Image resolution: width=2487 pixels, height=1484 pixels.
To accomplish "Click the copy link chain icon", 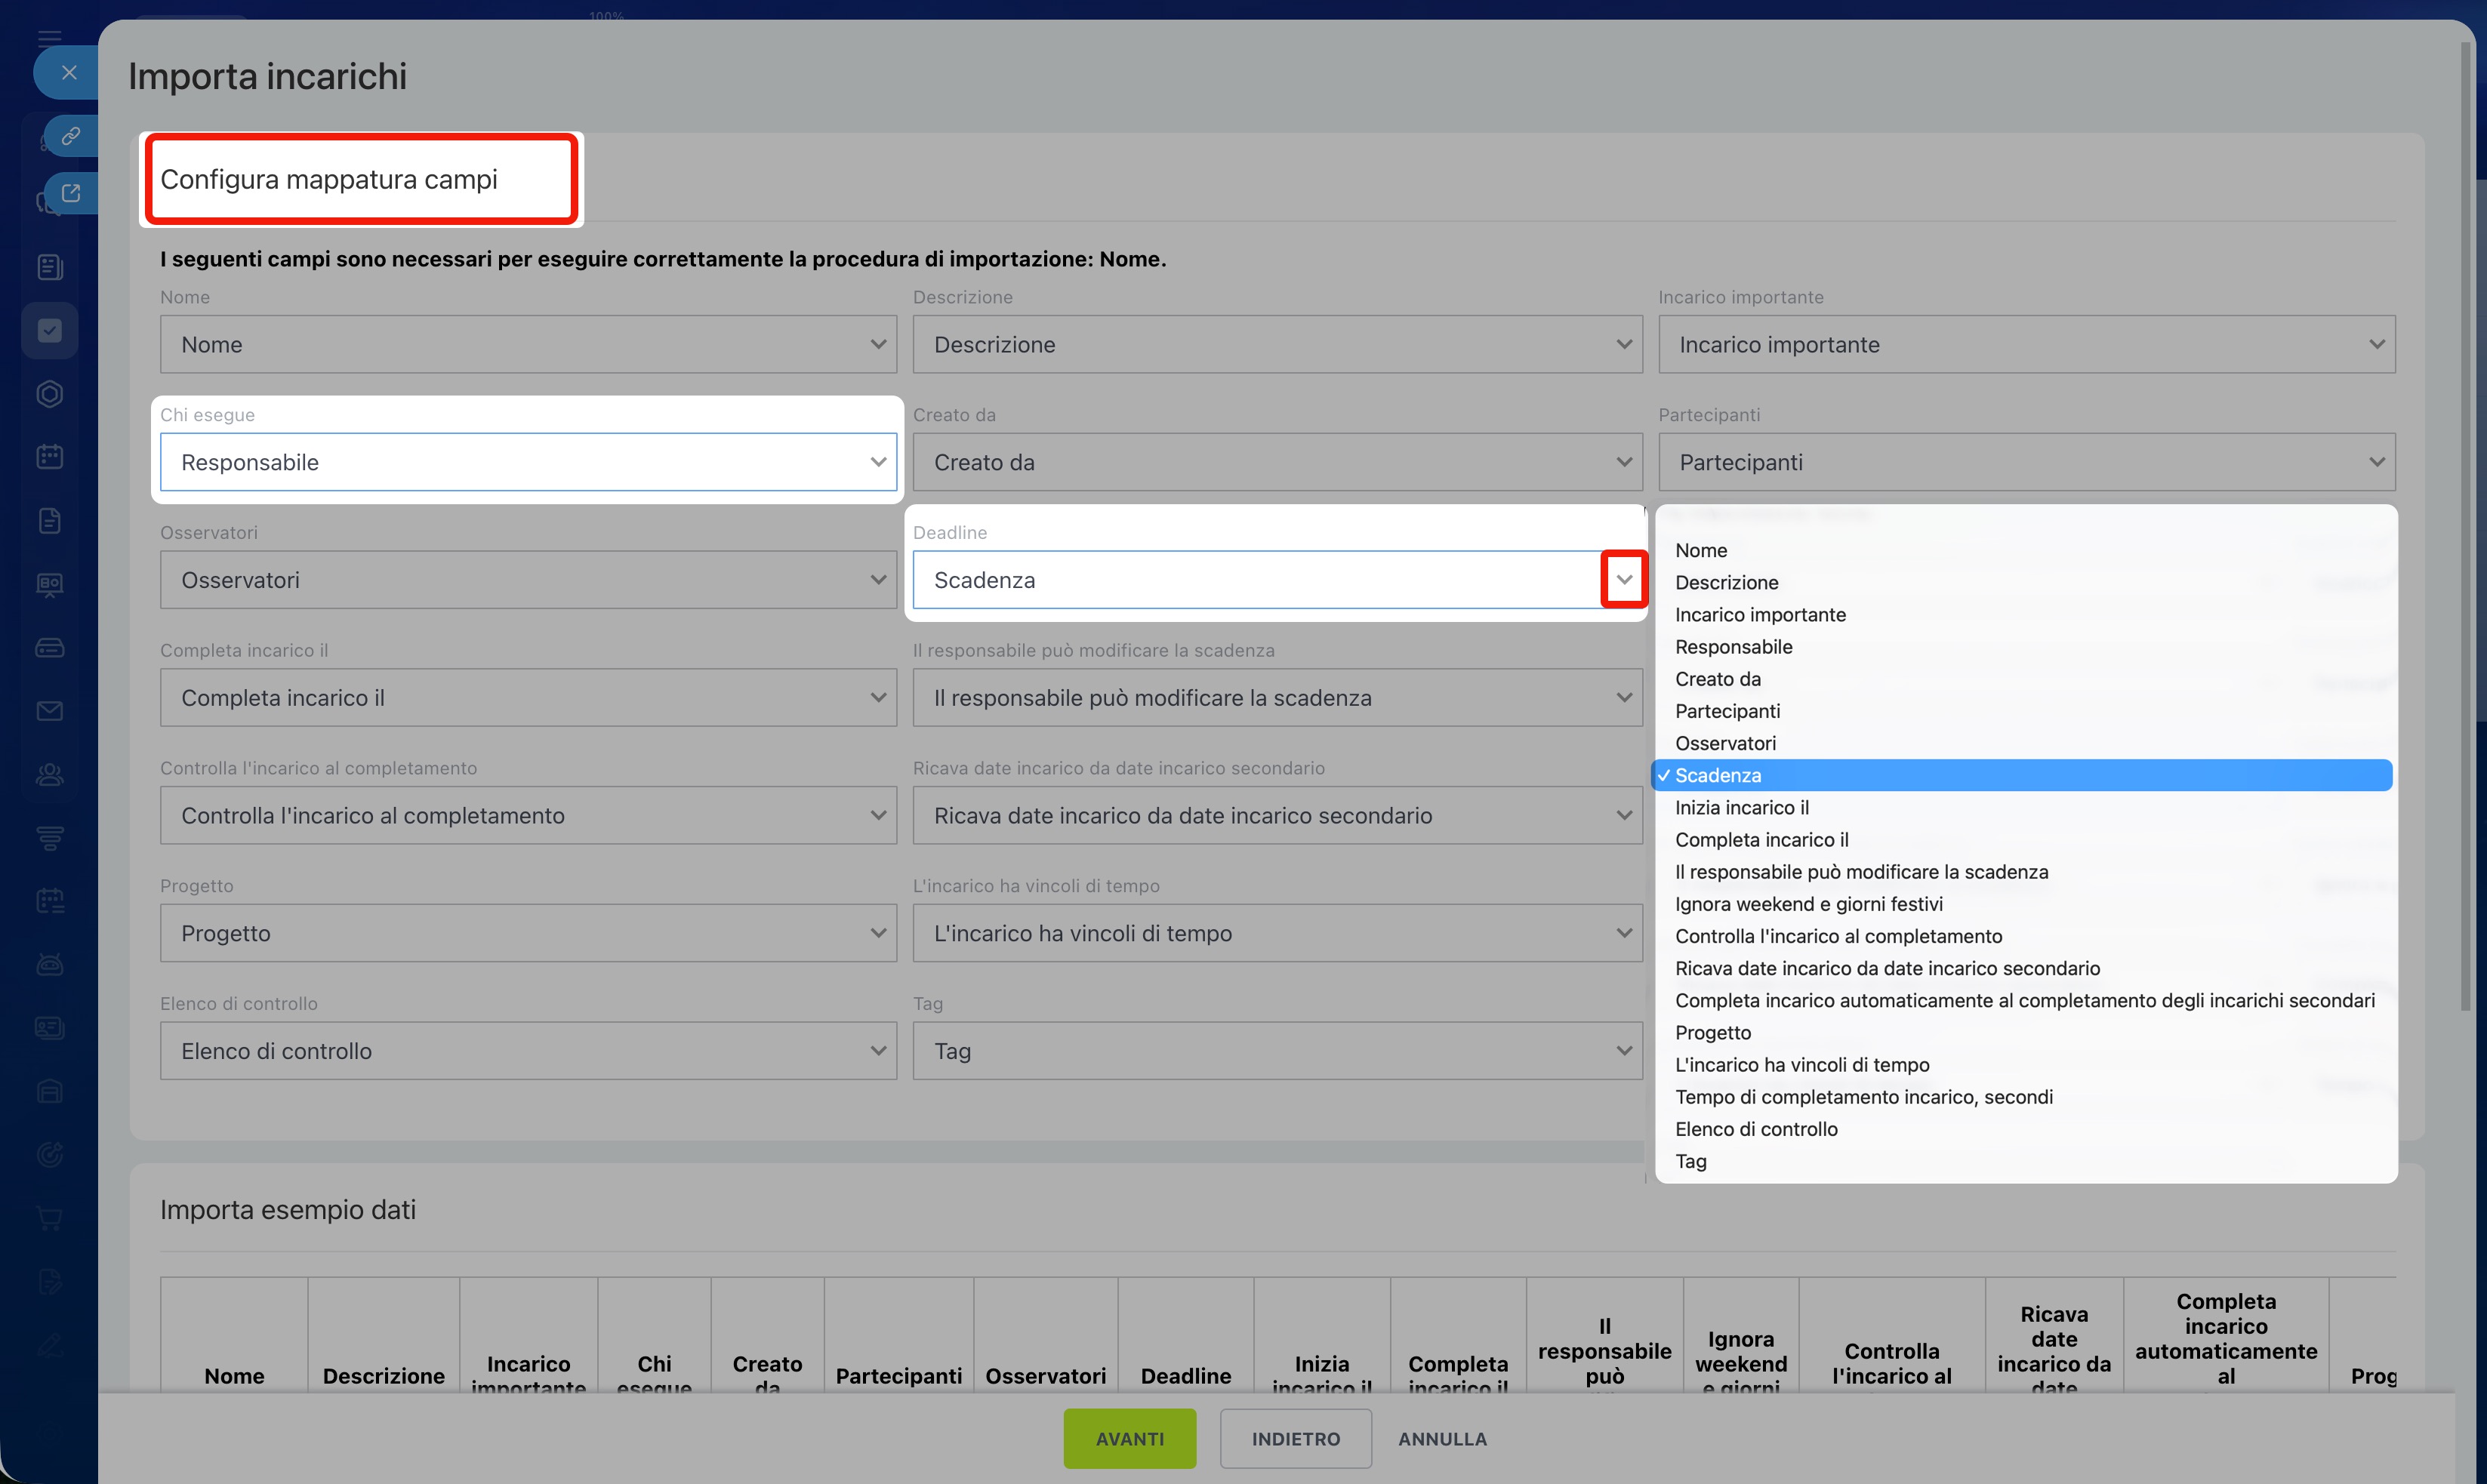I will click(70, 136).
